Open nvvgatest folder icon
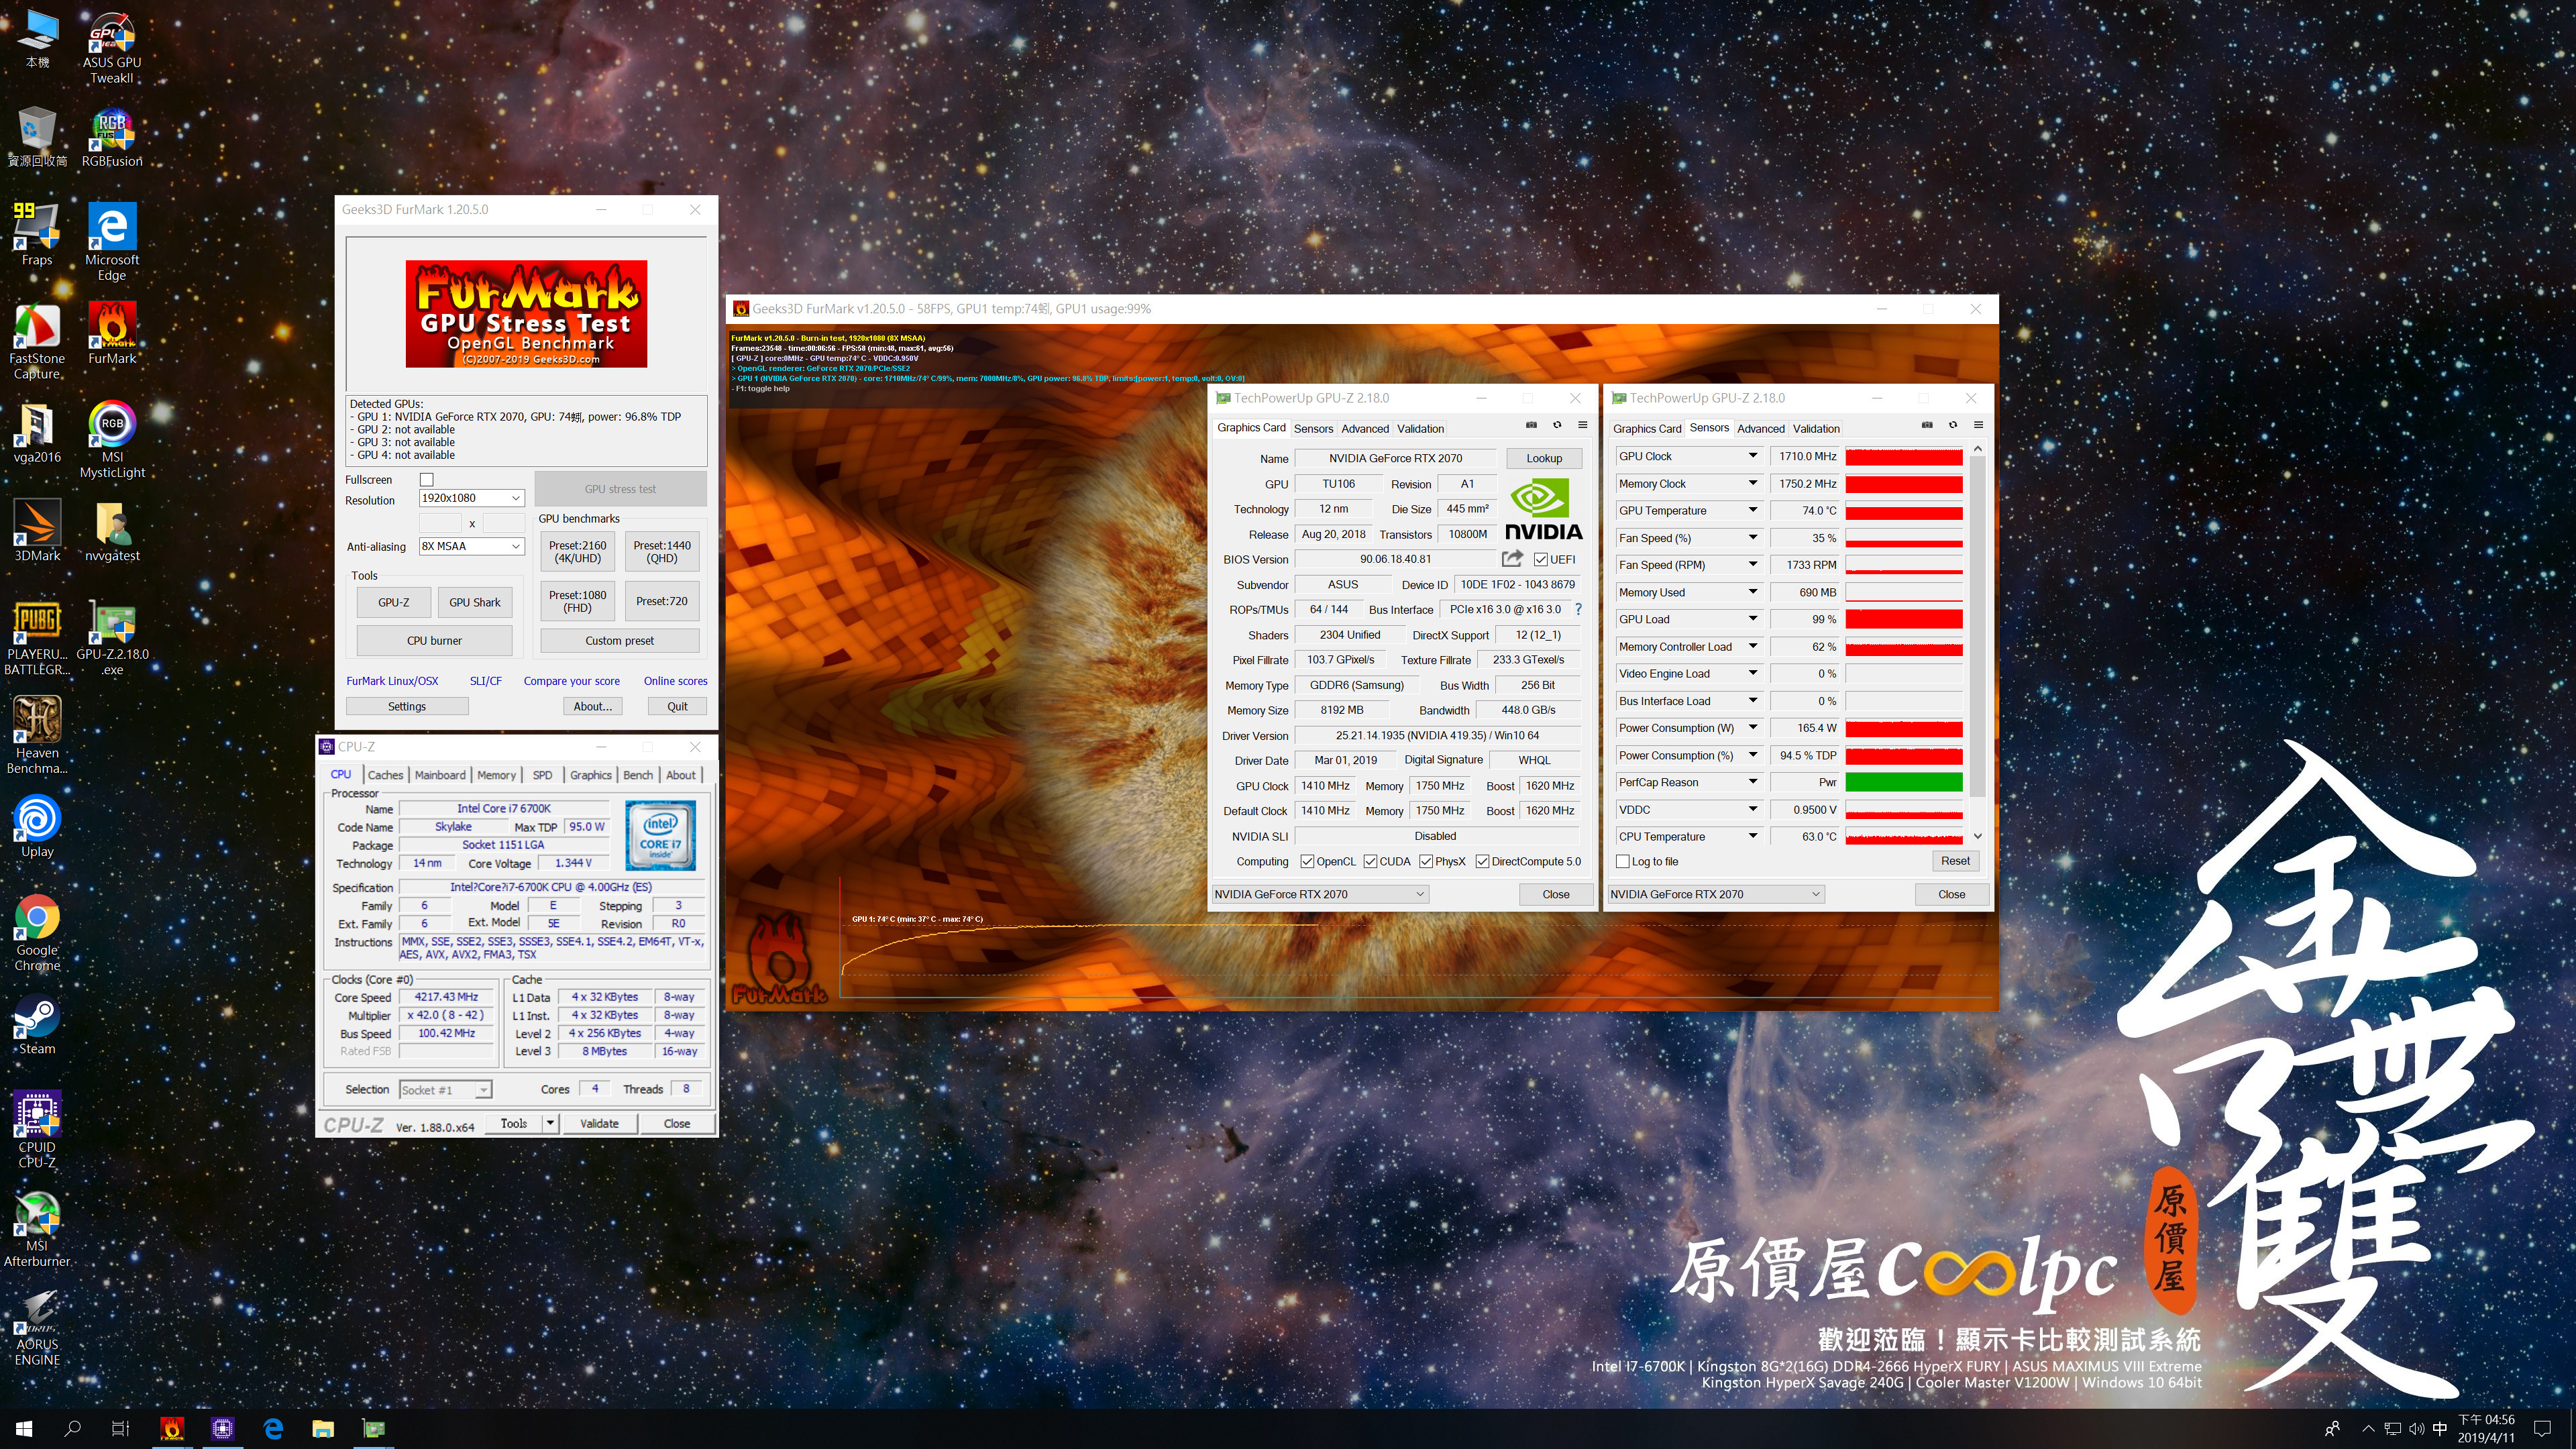The width and height of the screenshot is (2576, 1449). pyautogui.click(x=111, y=532)
